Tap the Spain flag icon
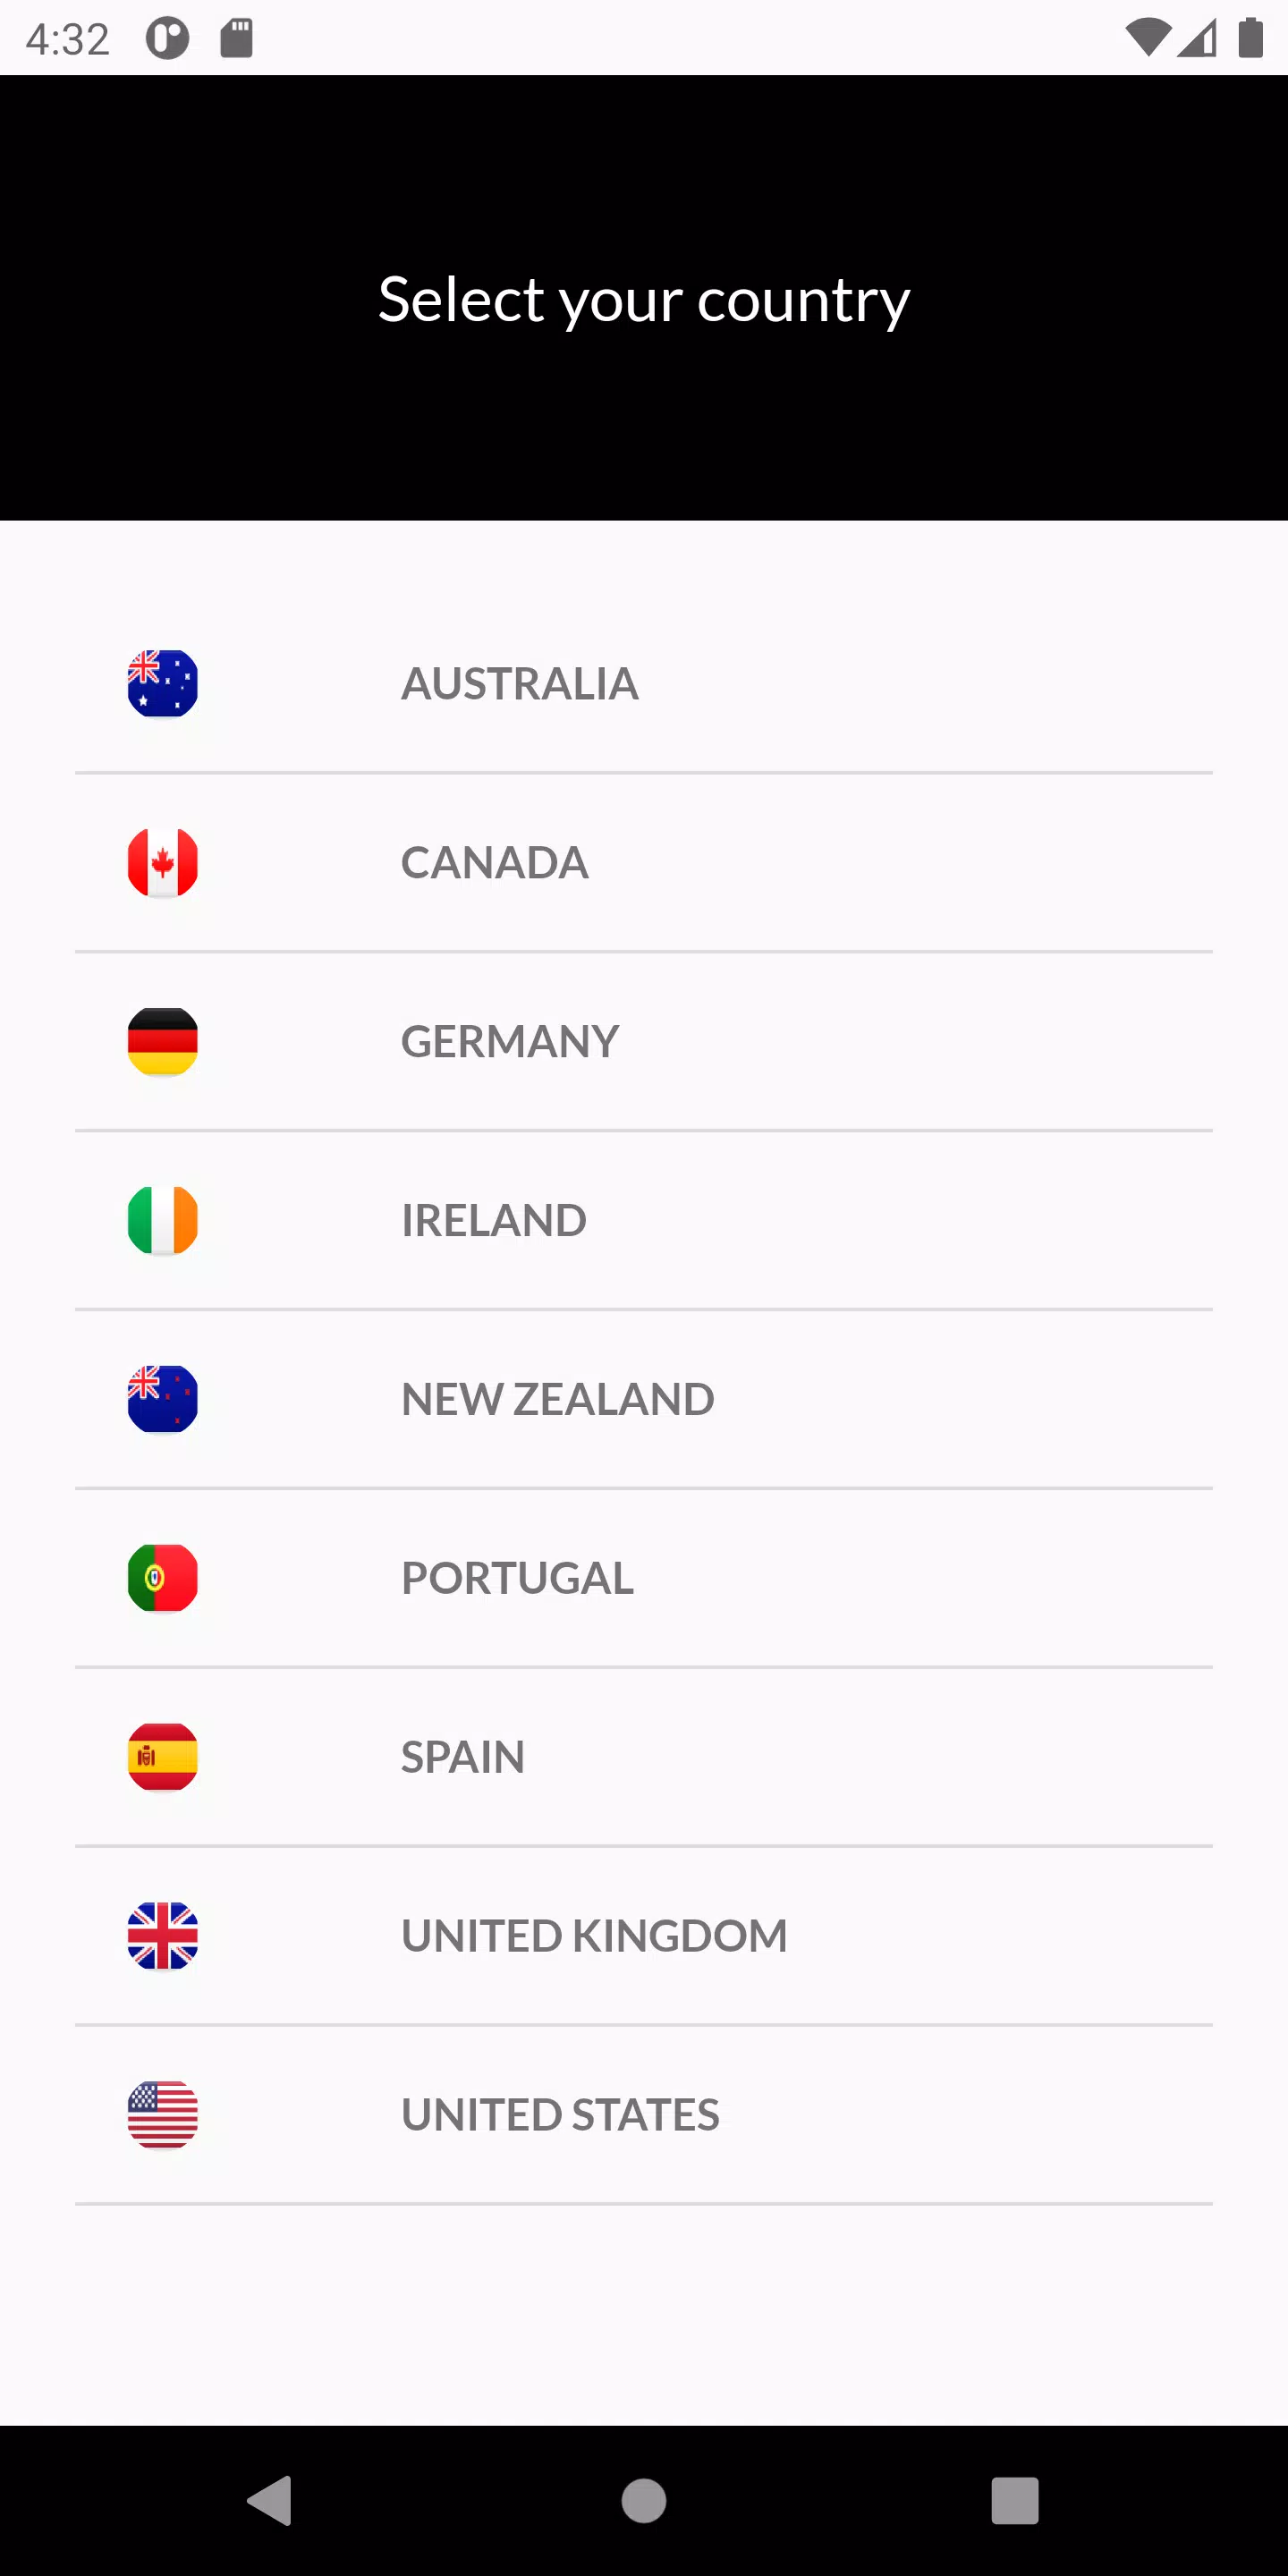This screenshot has height=2576, width=1288. point(162,1757)
